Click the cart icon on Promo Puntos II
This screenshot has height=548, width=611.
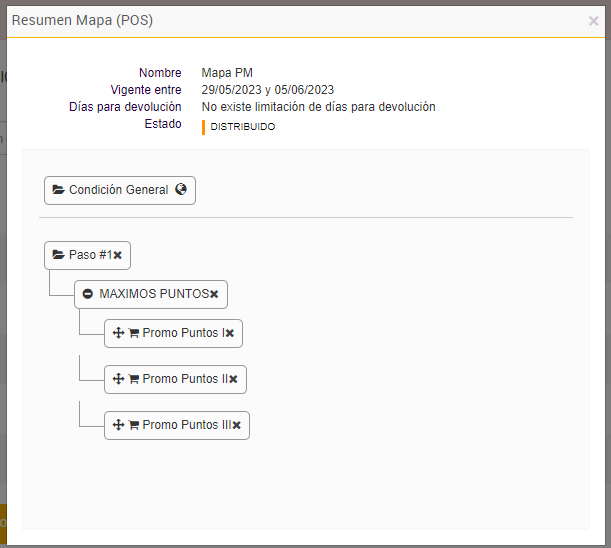coord(134,379)
